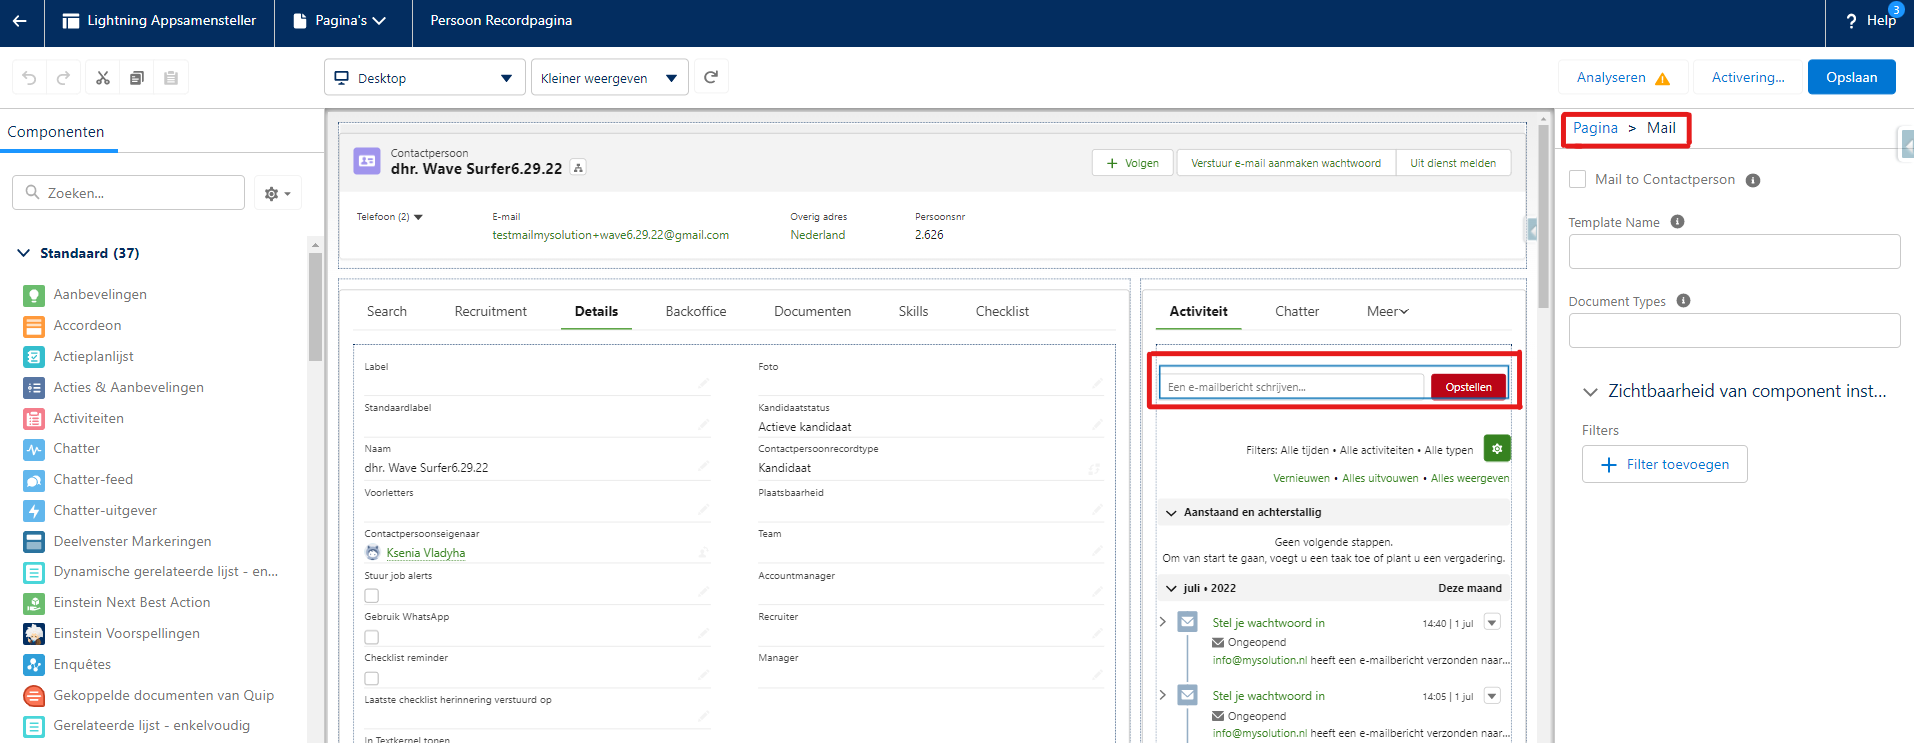Select the Activiteiten component icon

[x=34, y=419]
